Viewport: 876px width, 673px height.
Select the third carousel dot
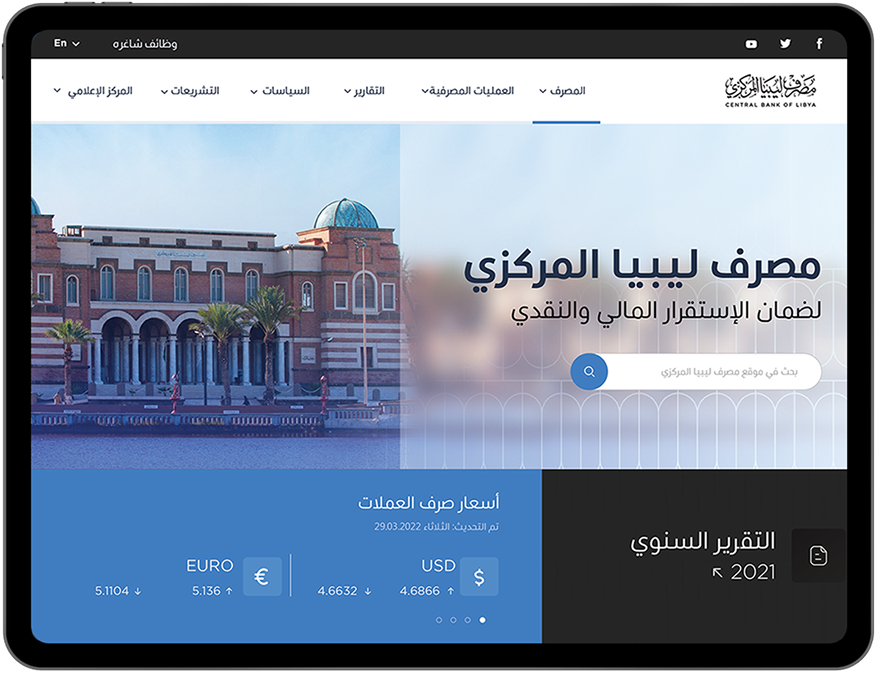(453, 620)
